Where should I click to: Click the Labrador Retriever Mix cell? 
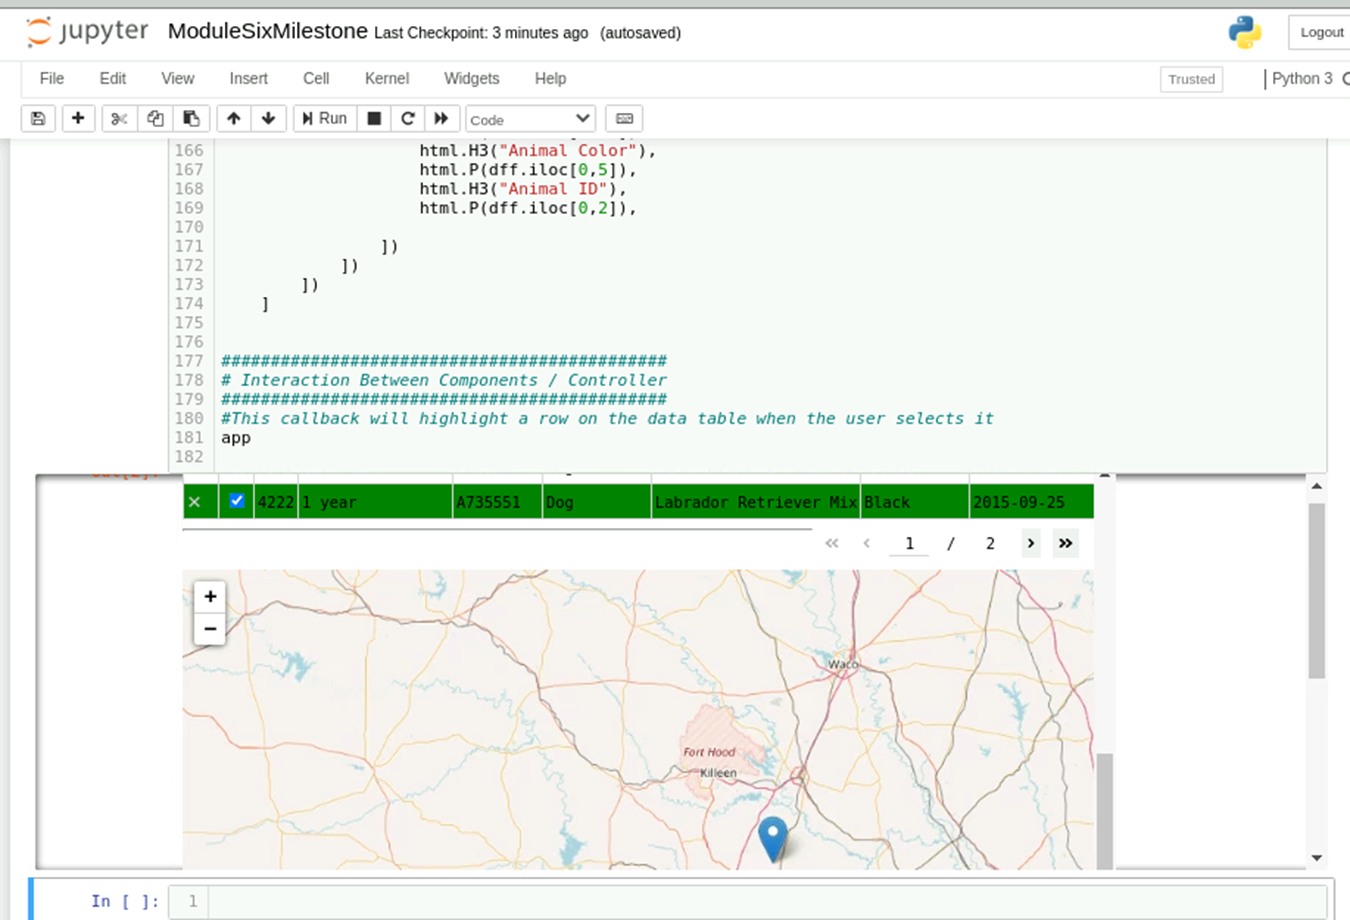pos(756,502)
